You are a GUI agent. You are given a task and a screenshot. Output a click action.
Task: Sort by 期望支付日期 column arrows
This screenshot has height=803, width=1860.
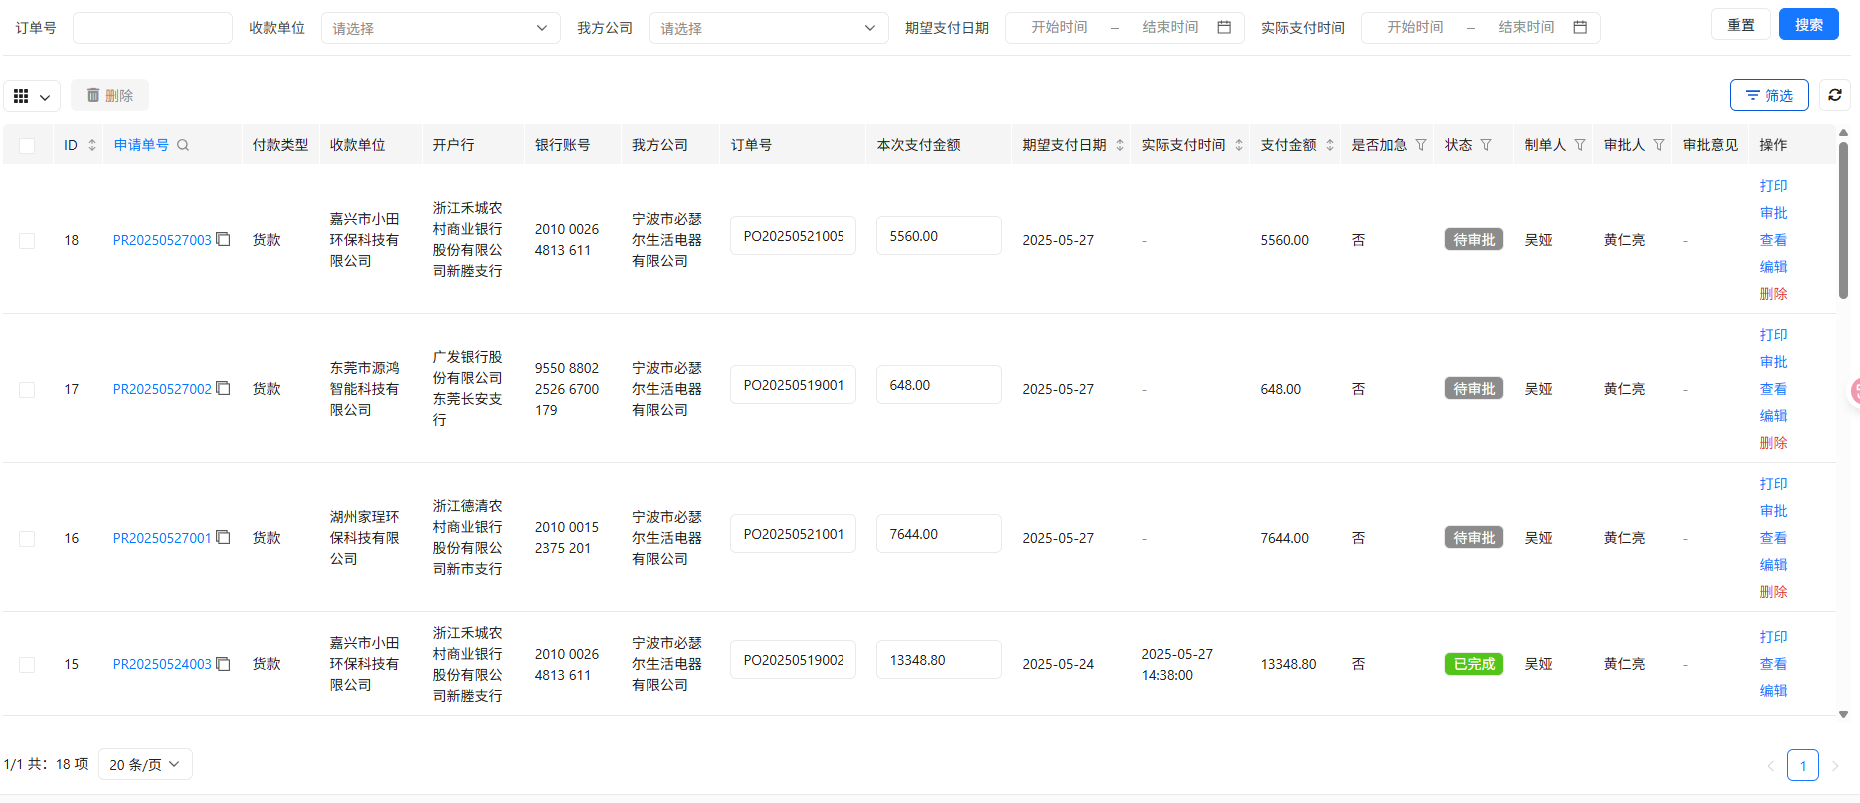1120,145
